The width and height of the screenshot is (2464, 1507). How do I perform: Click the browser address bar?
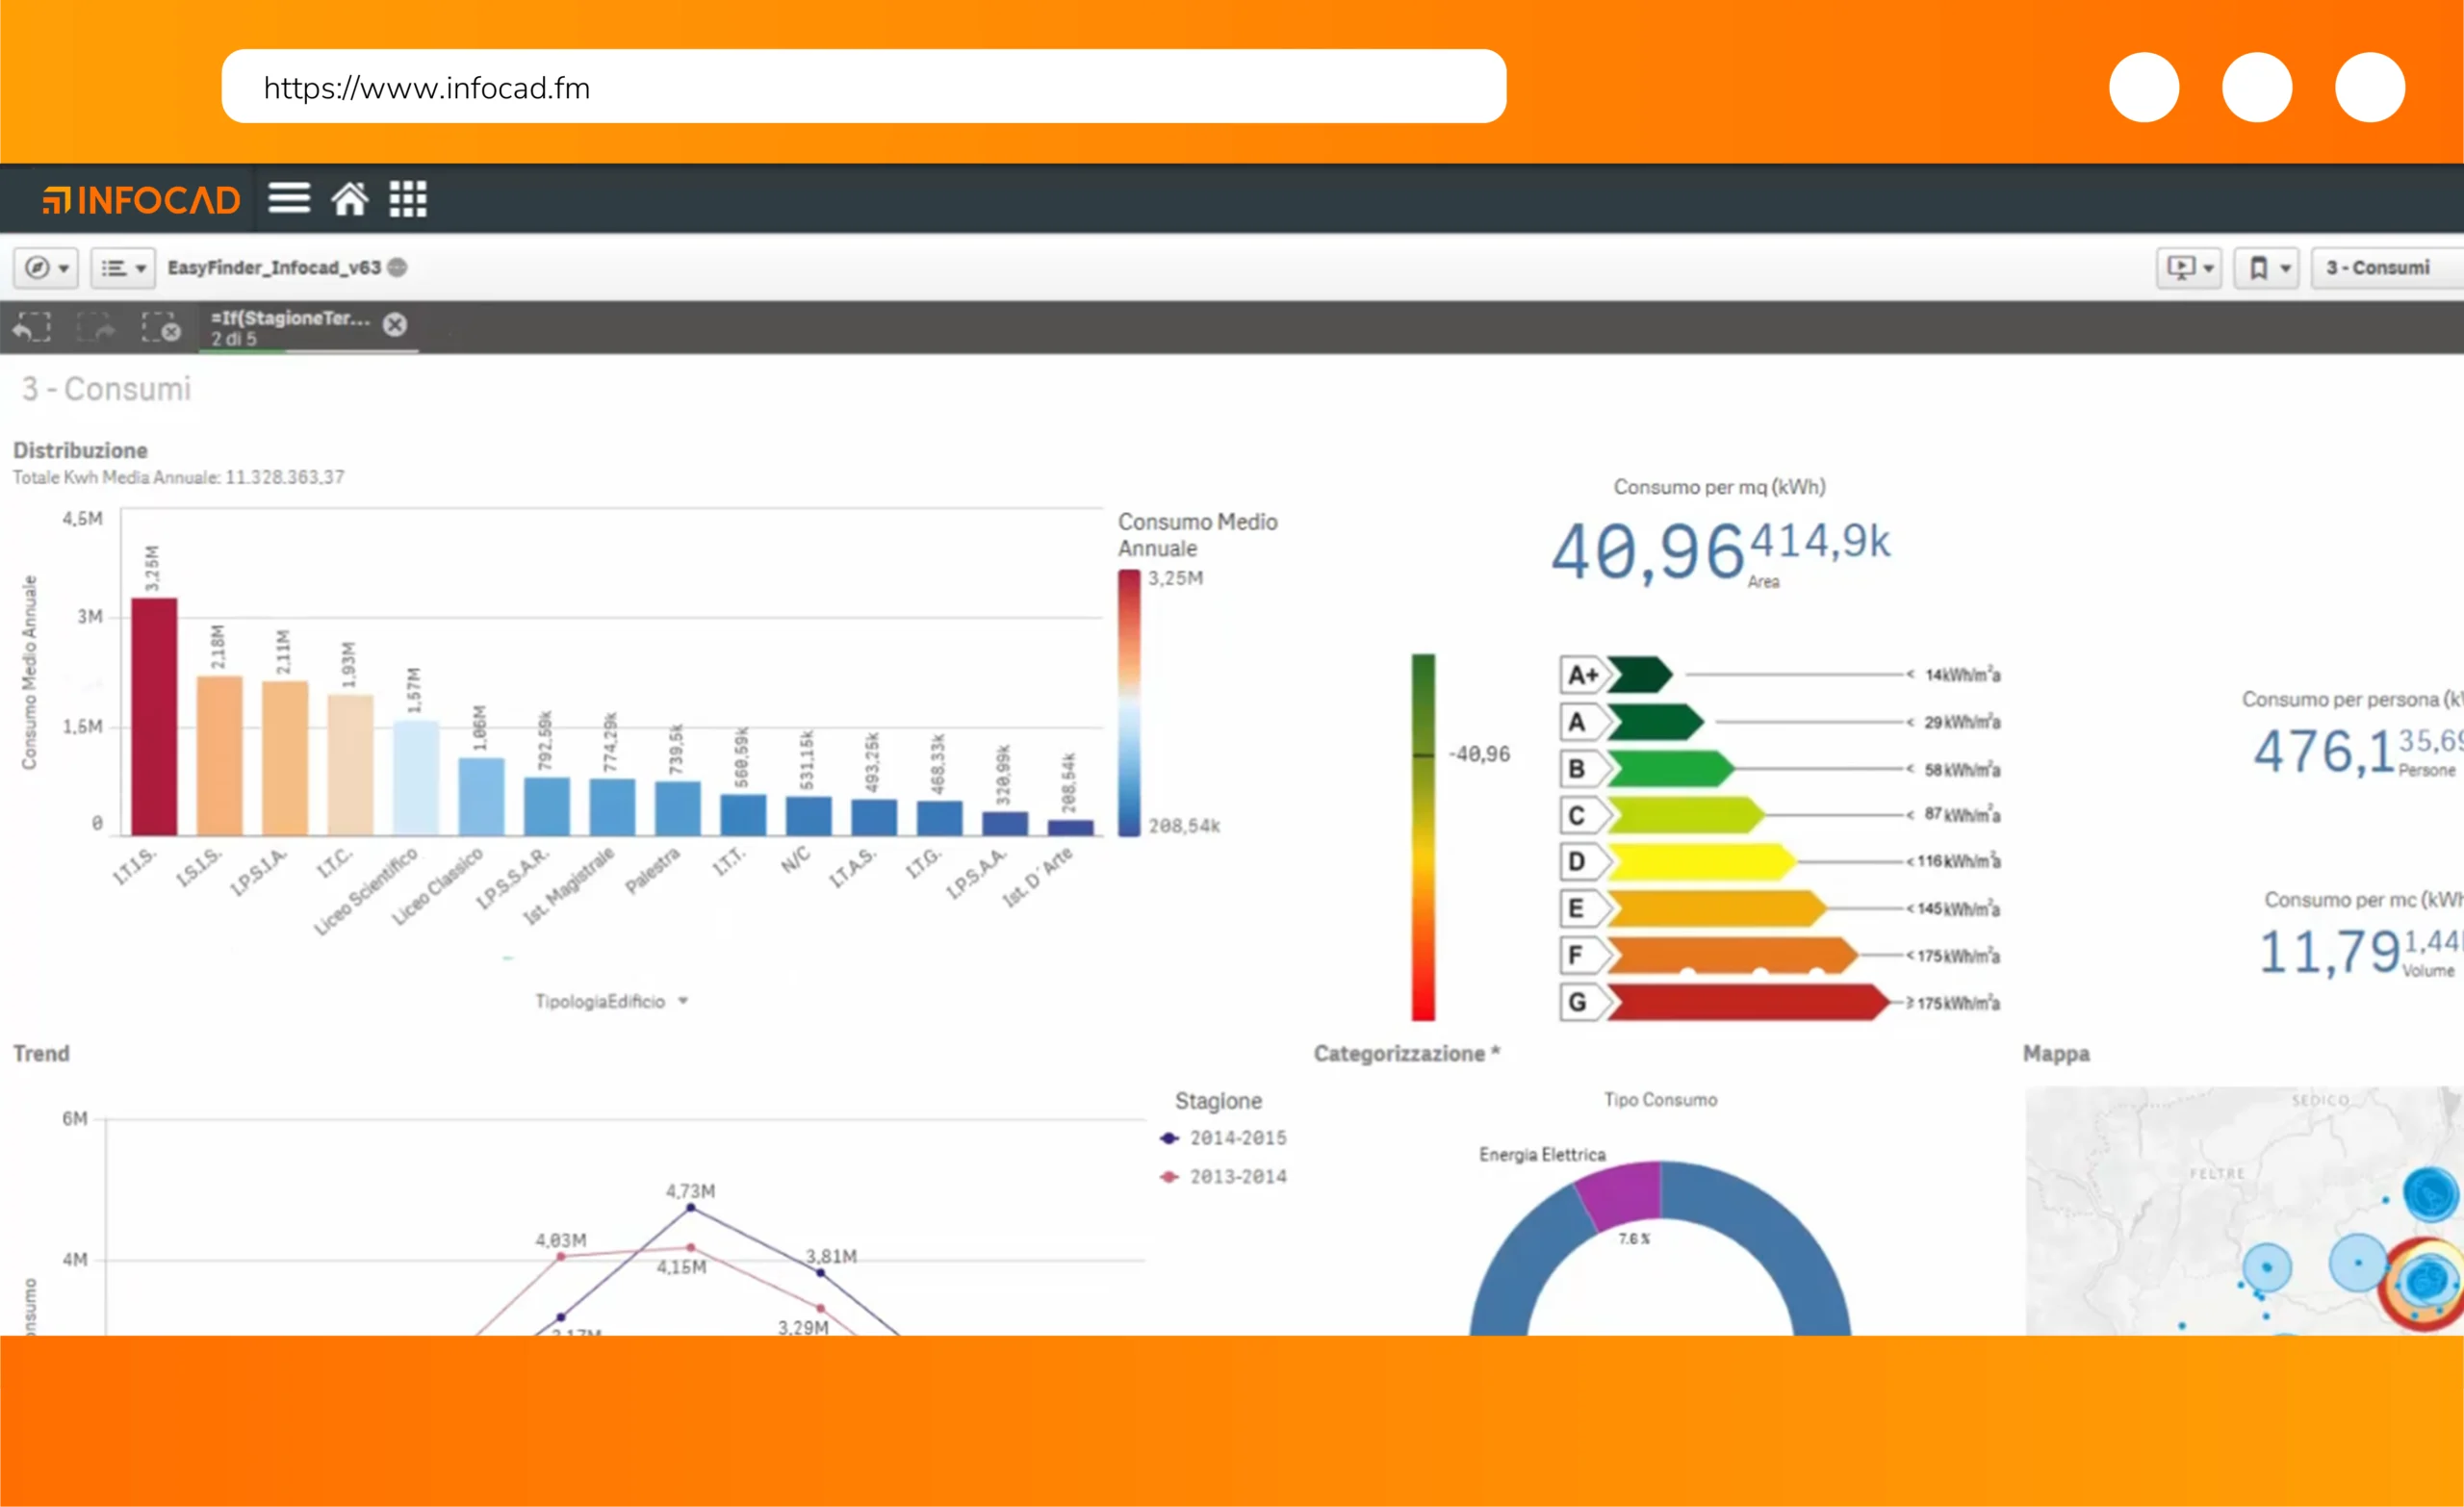[x=864, y=87]
